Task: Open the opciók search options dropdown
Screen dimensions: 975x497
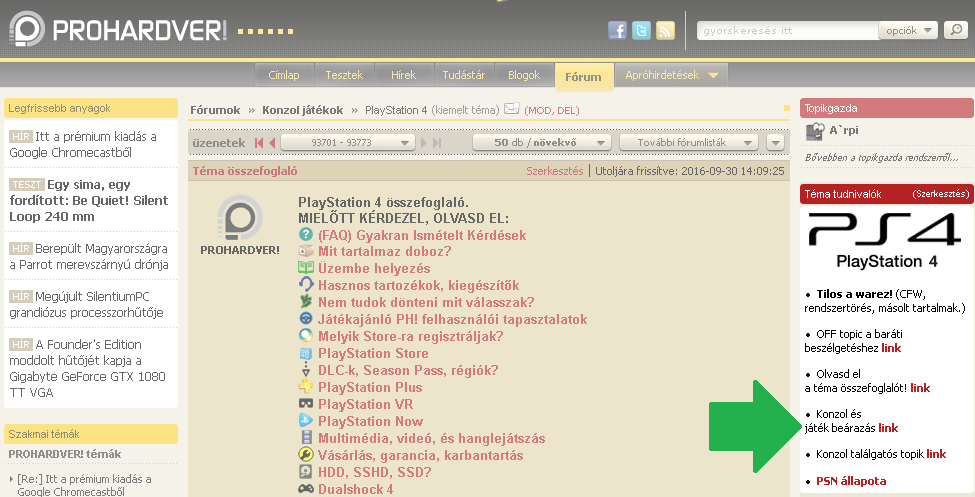Action: 908,30
